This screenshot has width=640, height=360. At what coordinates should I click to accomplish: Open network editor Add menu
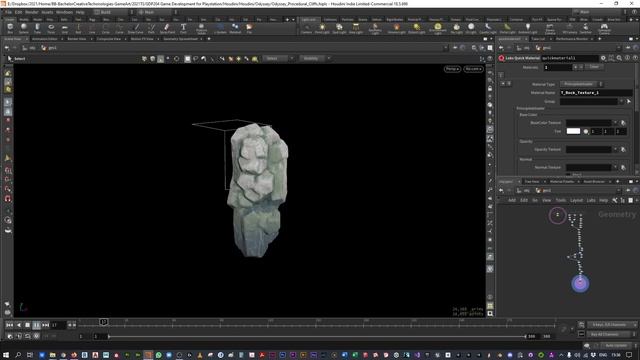click(x=512, y=200)
